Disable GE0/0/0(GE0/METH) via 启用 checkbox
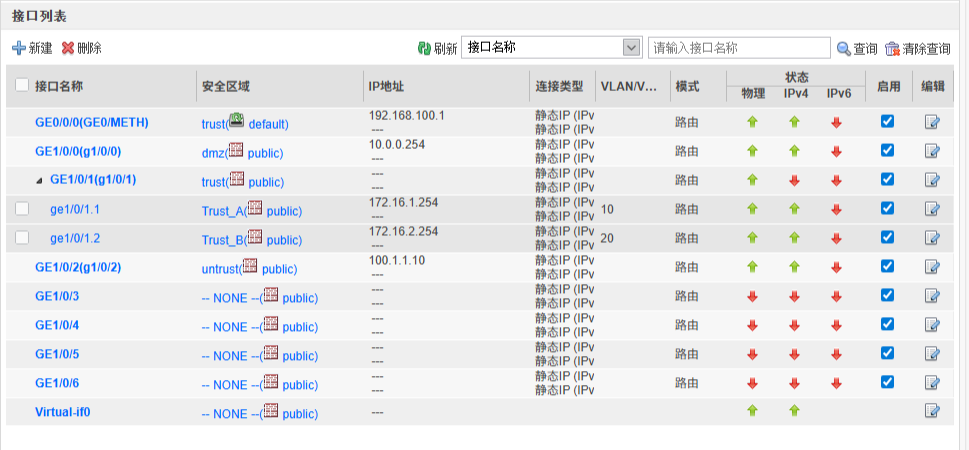969x450 pixels. point(887,121)
